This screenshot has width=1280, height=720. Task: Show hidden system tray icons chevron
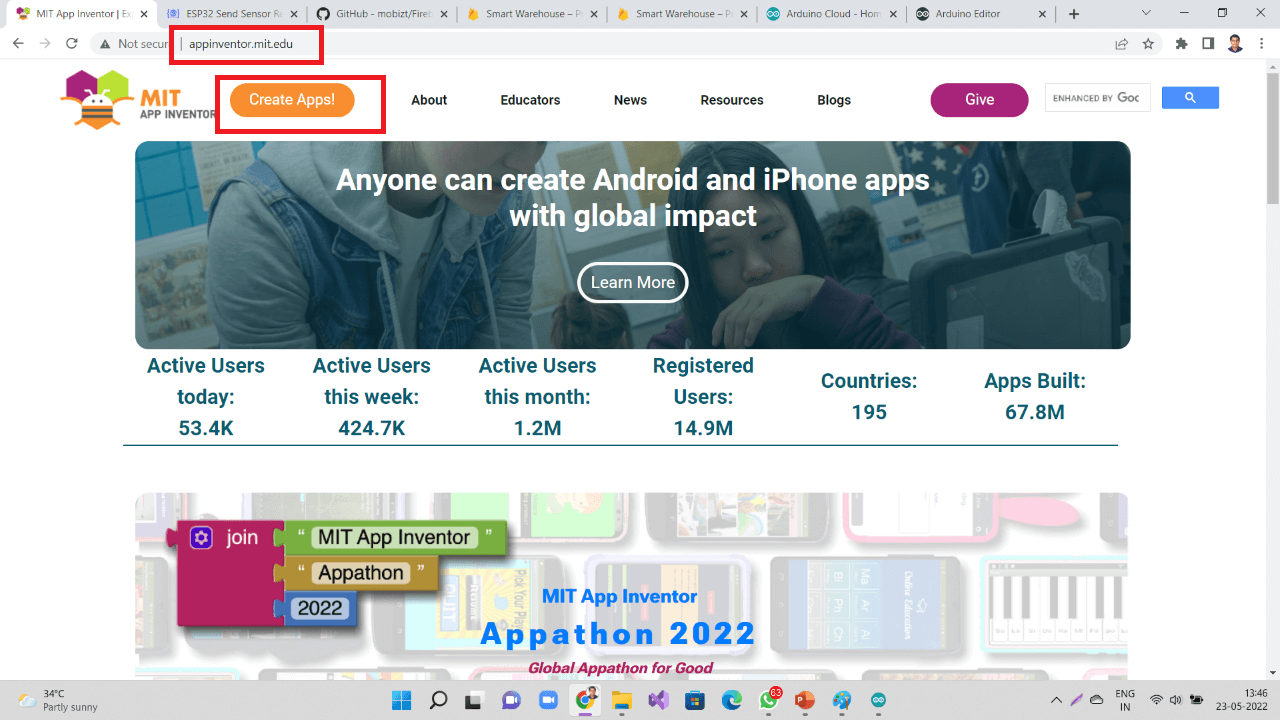click(x=1056, y=700)
